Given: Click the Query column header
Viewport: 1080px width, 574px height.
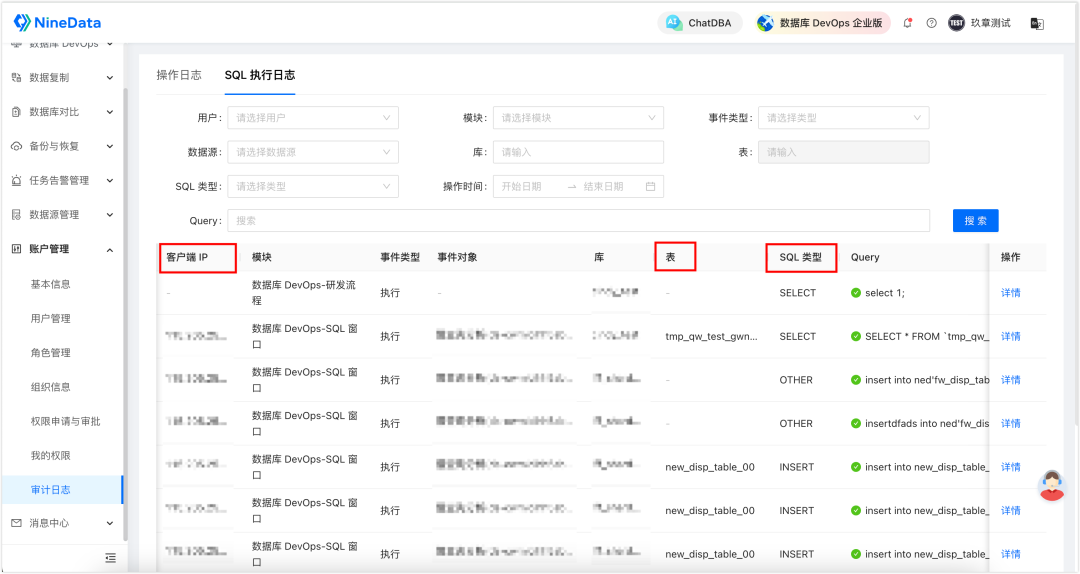Looking at the screenshot, I should pyautogui.click(x=865, y=257).
